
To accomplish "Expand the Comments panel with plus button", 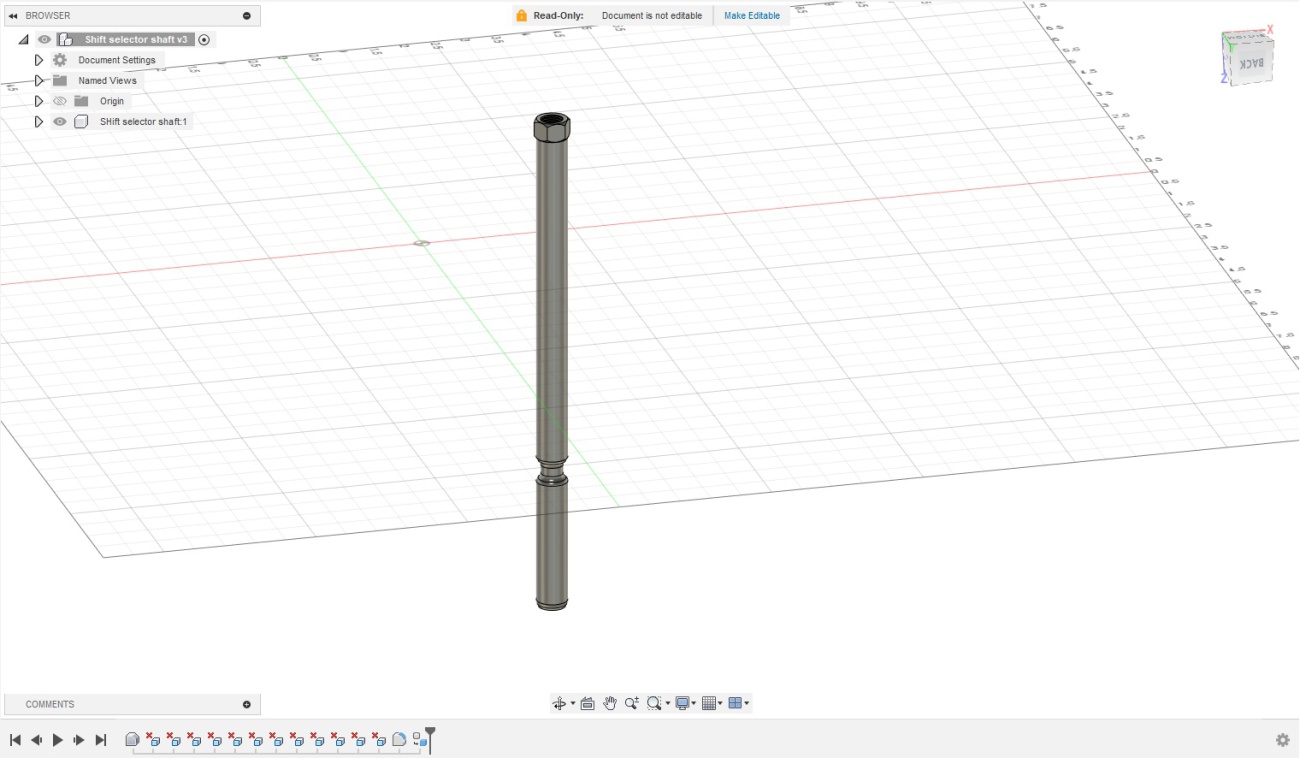I will 247,704.
